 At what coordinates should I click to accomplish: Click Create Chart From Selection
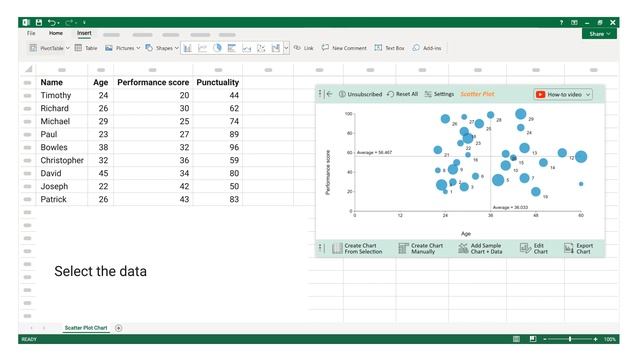[x=357, y=249]
